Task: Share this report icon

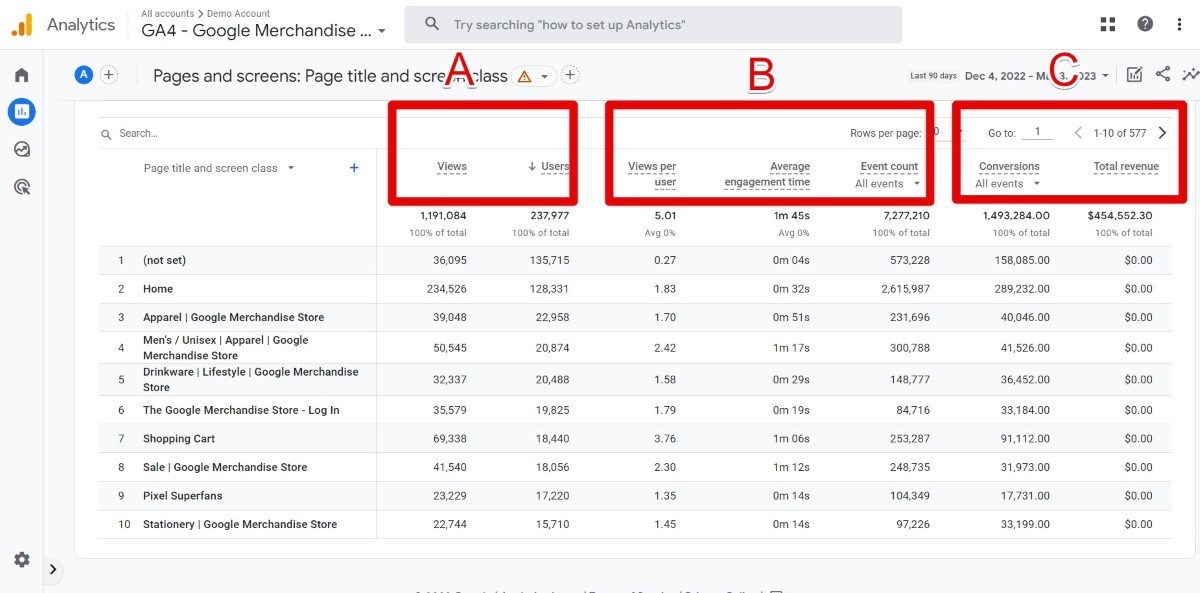Action: (1163, 74)
